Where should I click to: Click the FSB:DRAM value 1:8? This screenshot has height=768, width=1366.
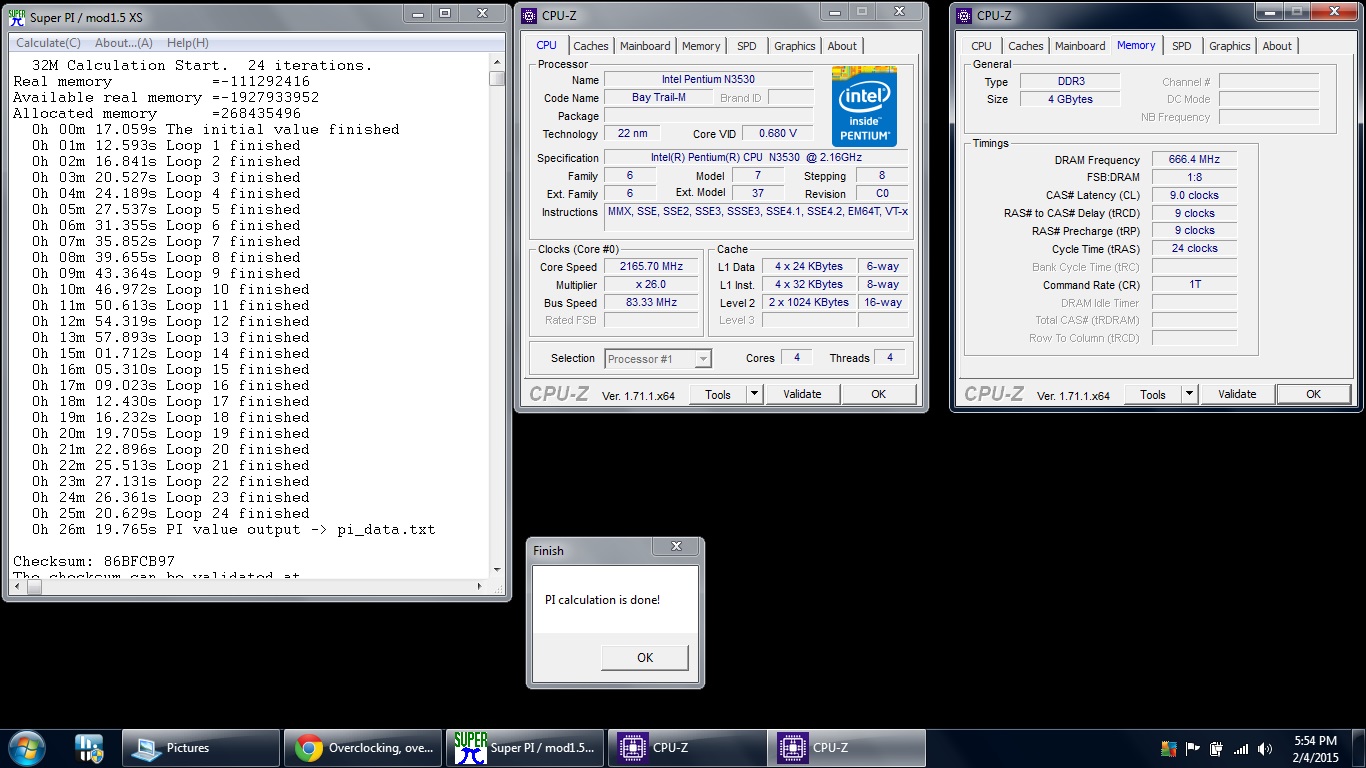(1194, 178)
